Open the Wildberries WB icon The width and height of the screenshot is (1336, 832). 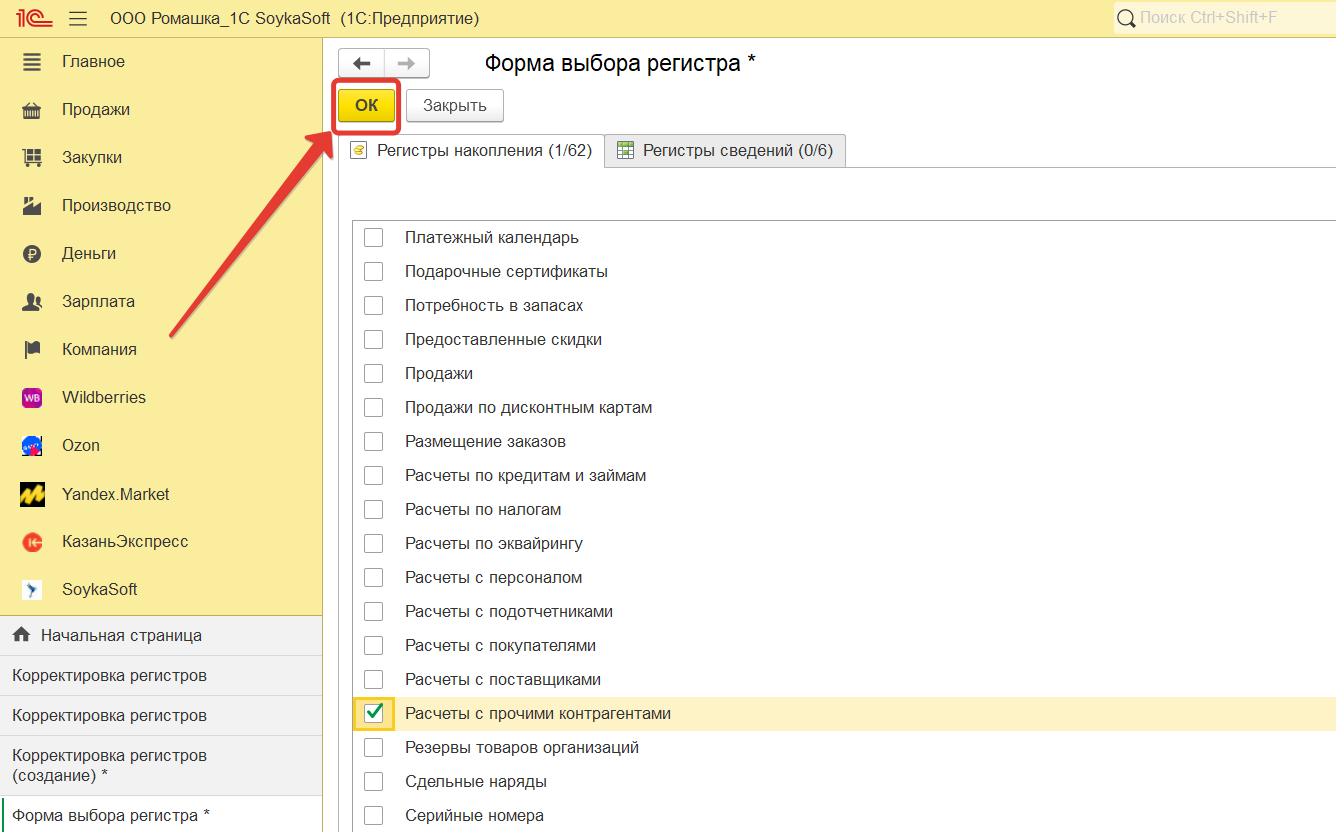pyautogui.click(x=32, y=398)
